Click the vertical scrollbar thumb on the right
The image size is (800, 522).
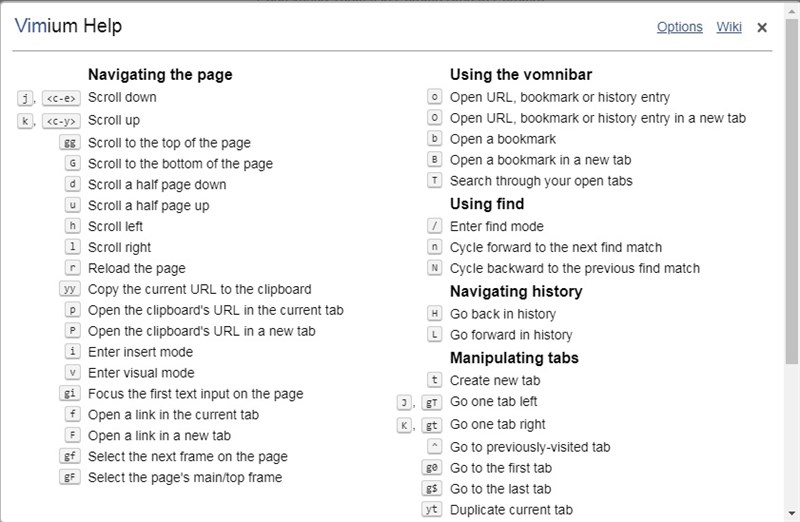click(792, 191)
